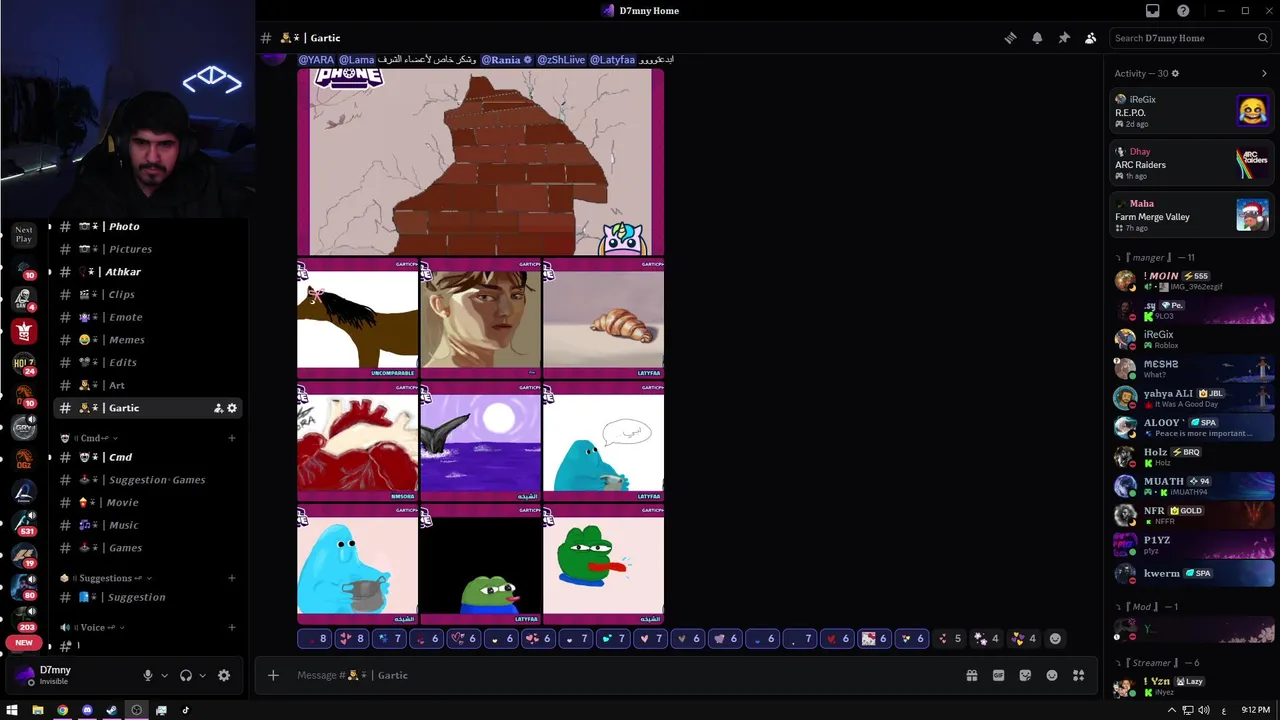Open the Help question-mark icon
Viewport: 1280px width, 720px height.
1183,11
